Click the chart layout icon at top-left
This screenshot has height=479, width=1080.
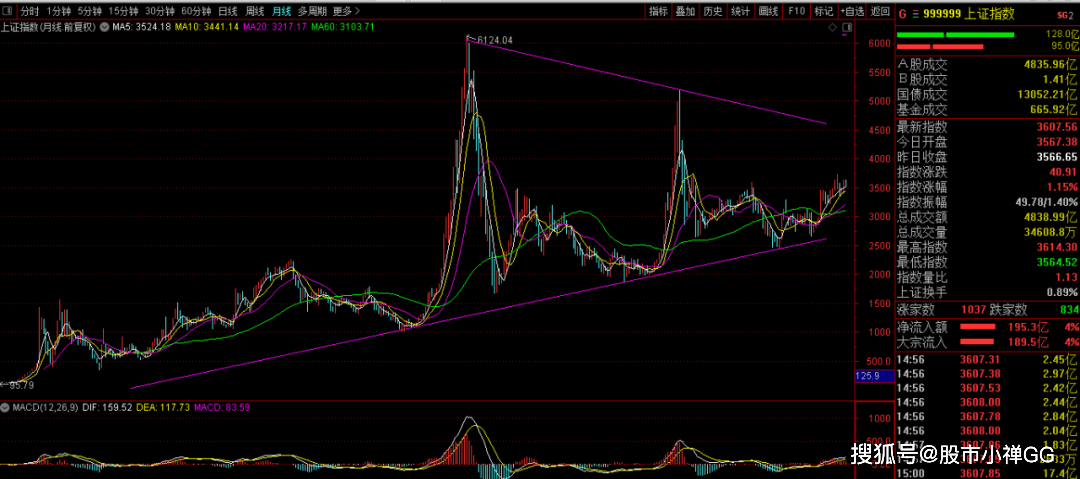click(x=9, y=11)
